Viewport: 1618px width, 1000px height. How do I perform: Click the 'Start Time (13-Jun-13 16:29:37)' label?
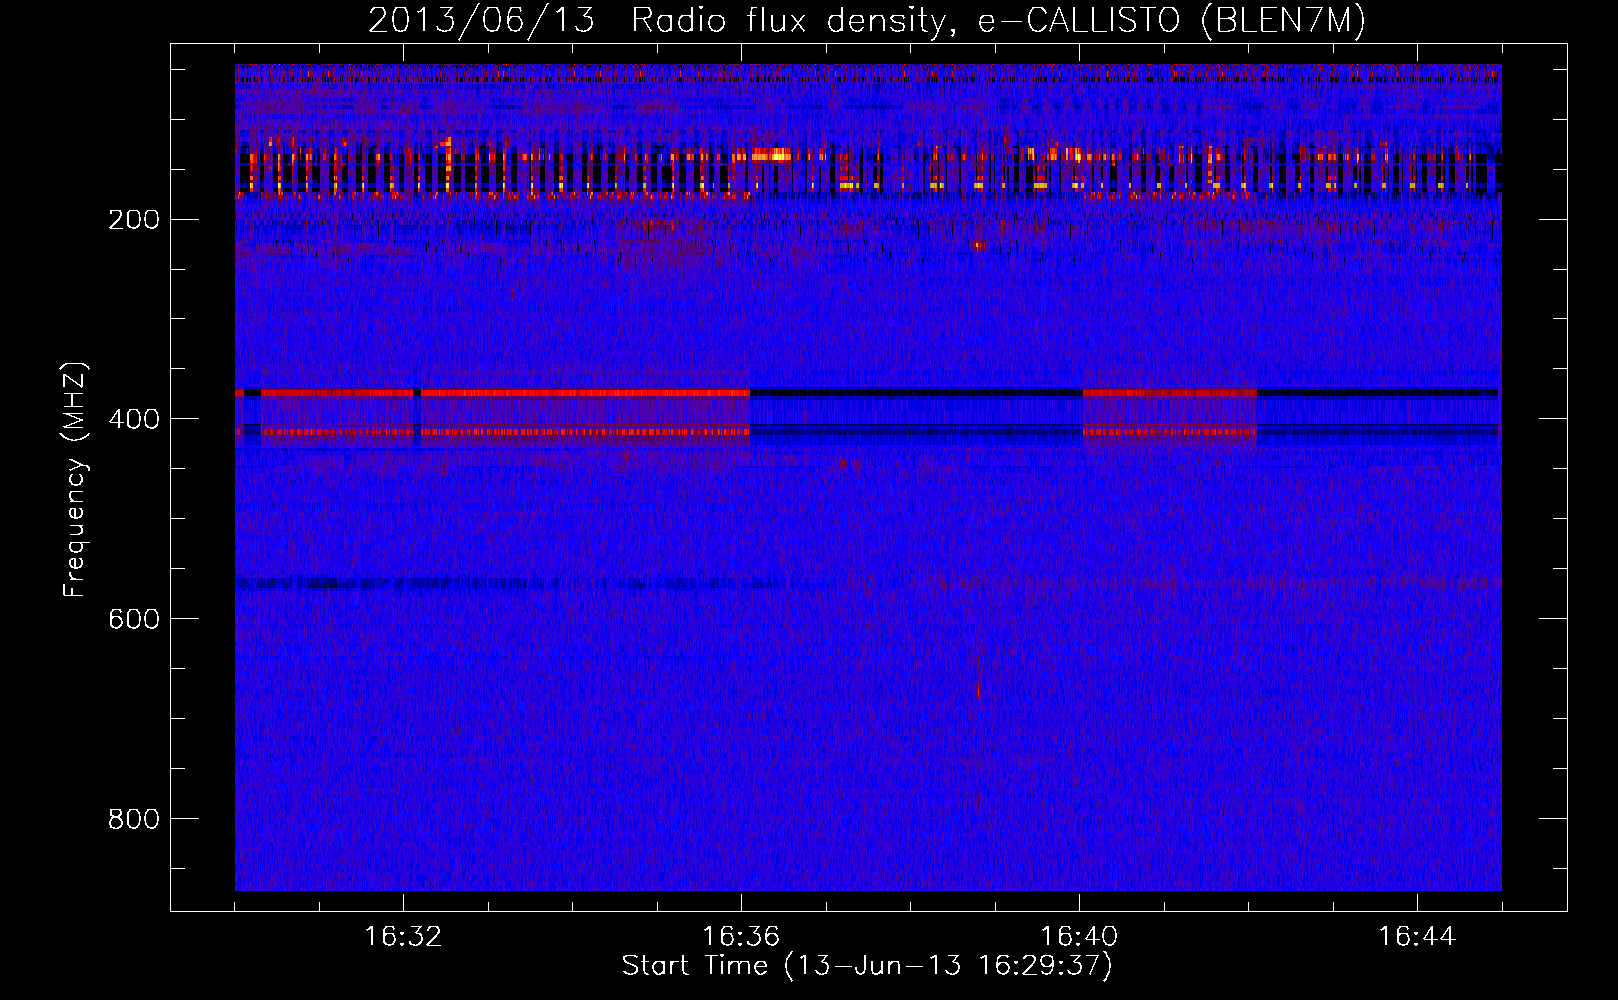coord(867,966)
